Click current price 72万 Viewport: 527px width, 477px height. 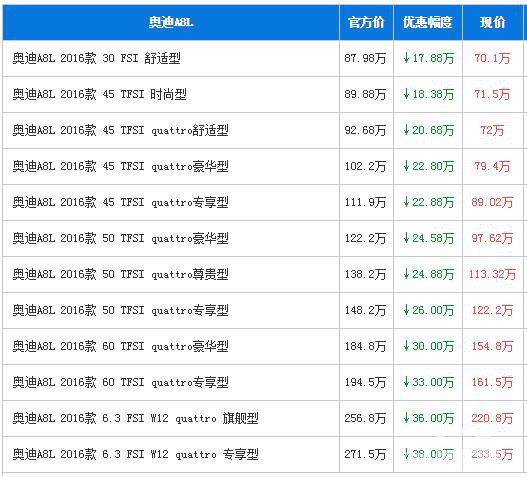click(x=492, y=130)
